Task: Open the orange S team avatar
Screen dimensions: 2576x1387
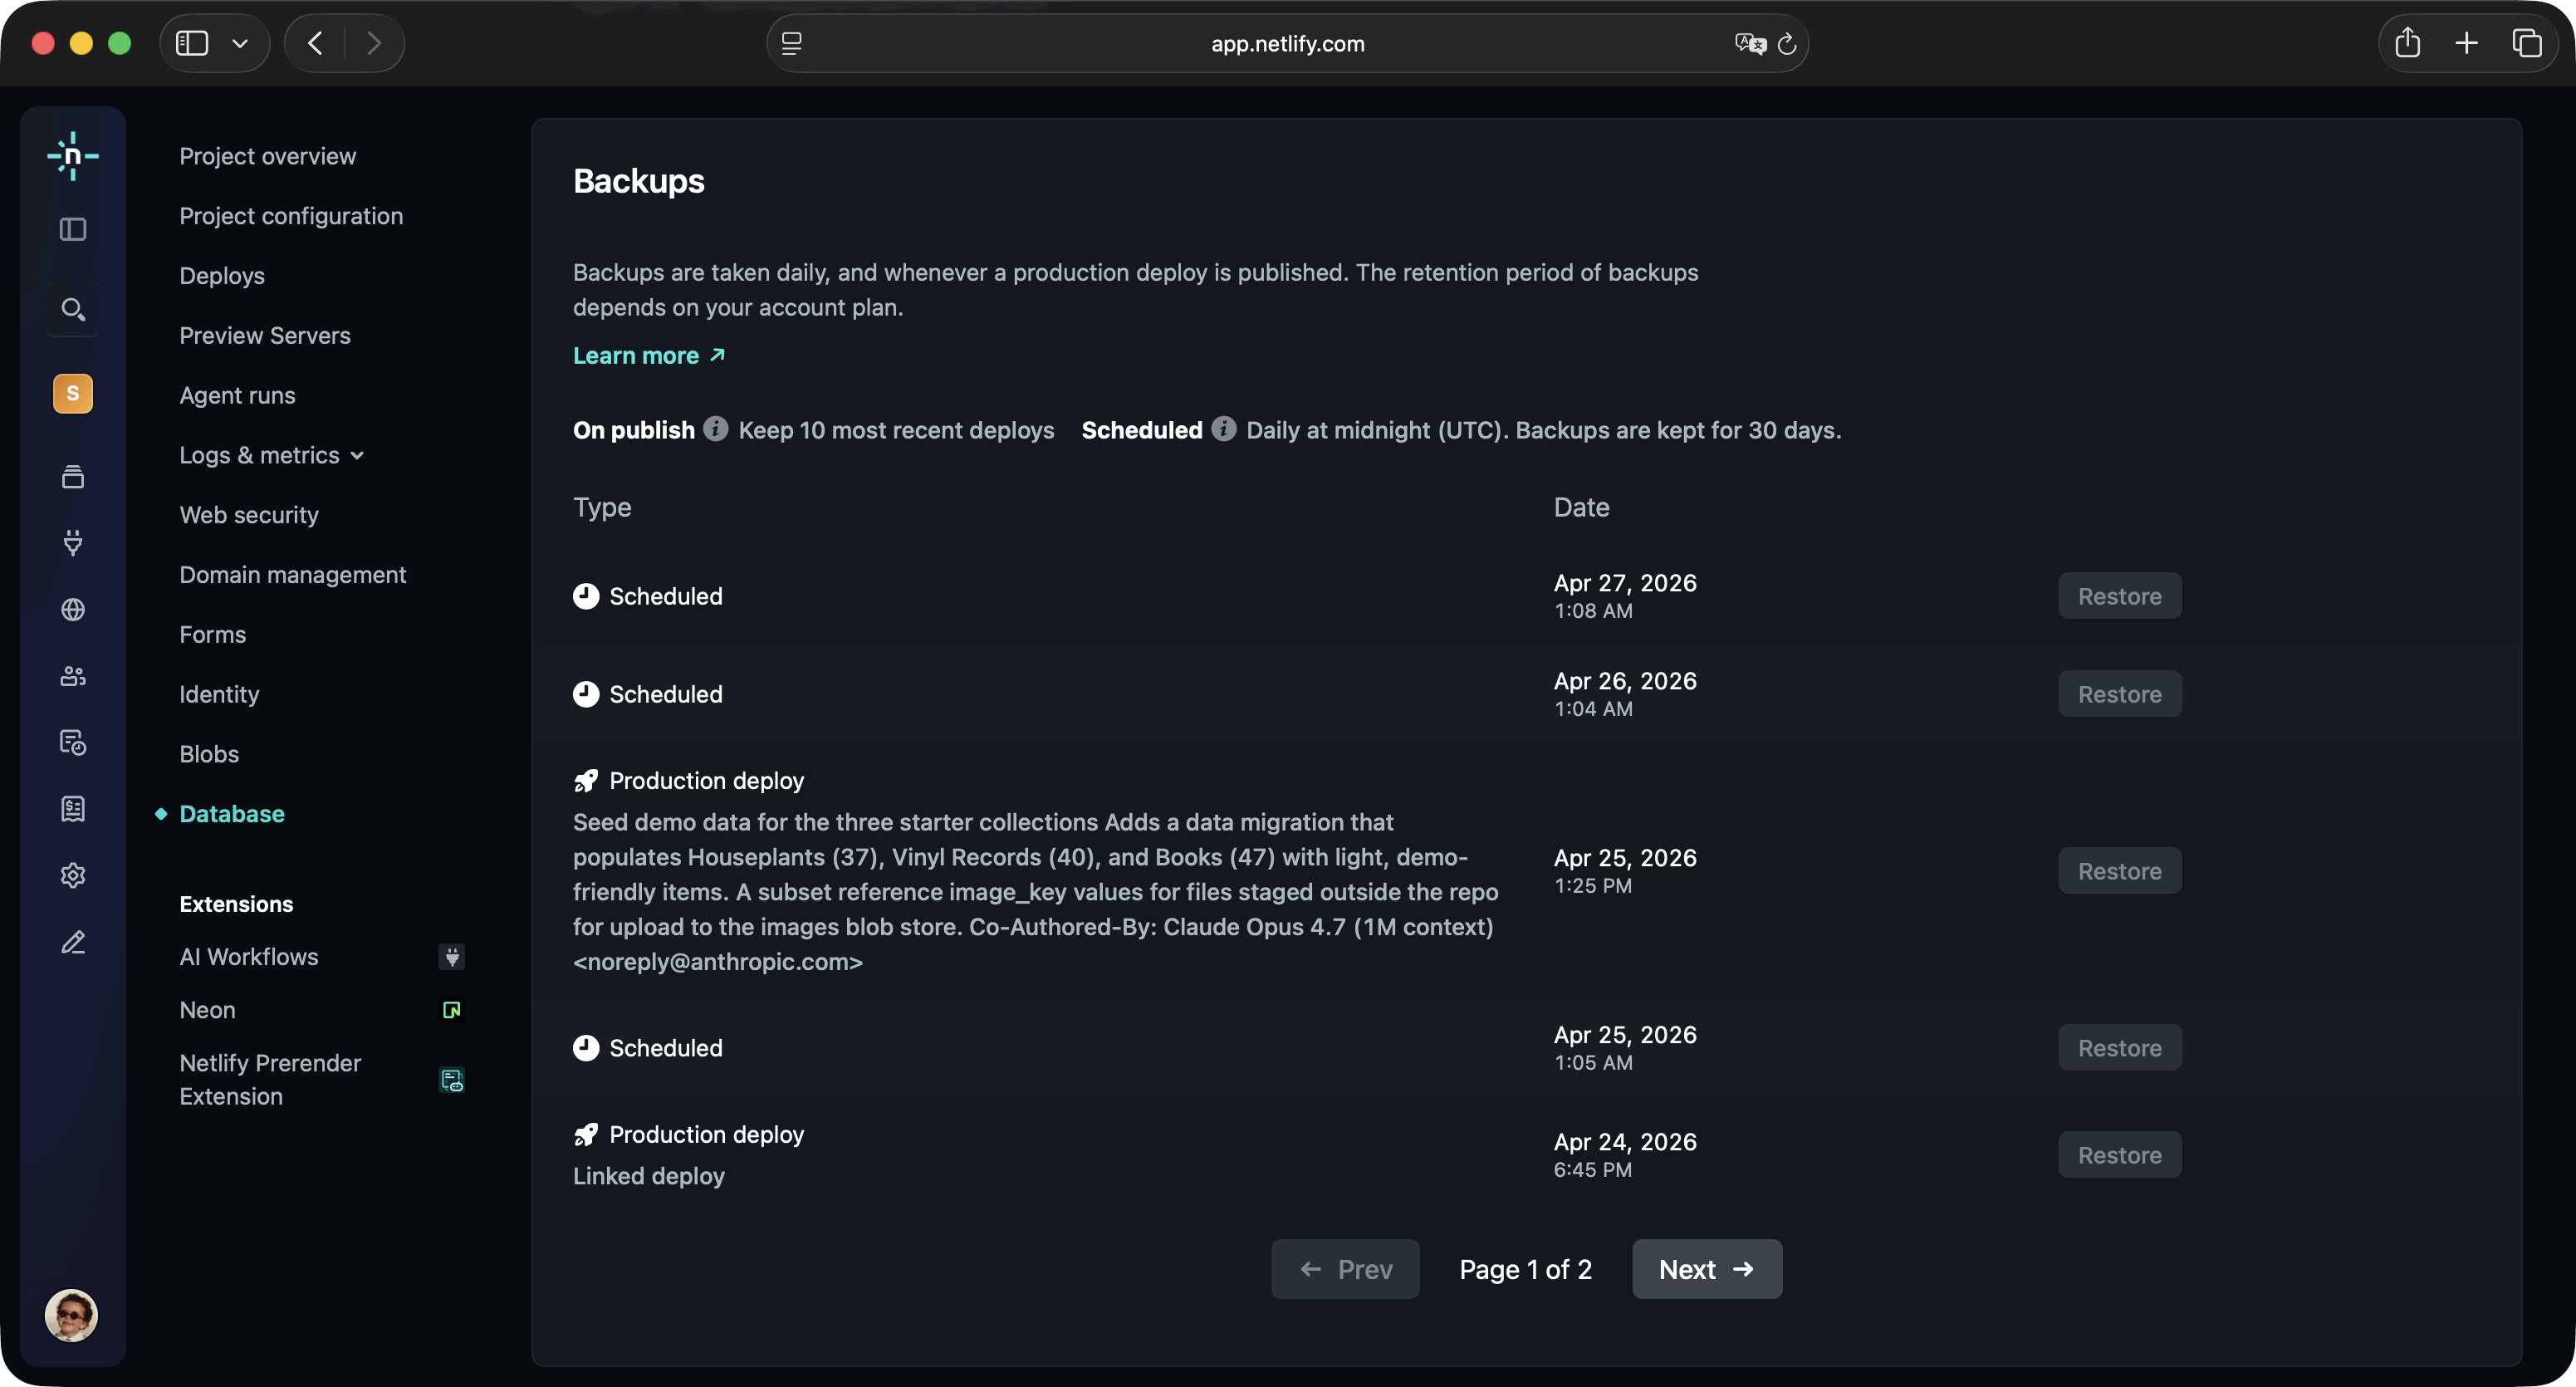Action: 72,393
